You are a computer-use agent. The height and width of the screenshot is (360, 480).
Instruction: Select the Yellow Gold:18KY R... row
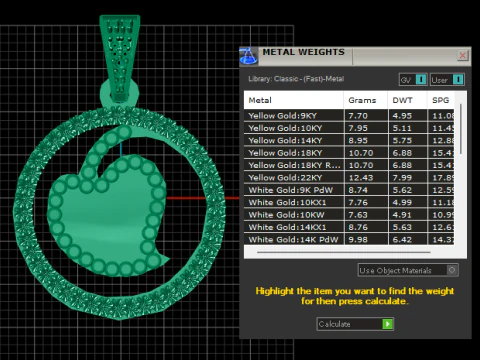click(x=349, y=165)
